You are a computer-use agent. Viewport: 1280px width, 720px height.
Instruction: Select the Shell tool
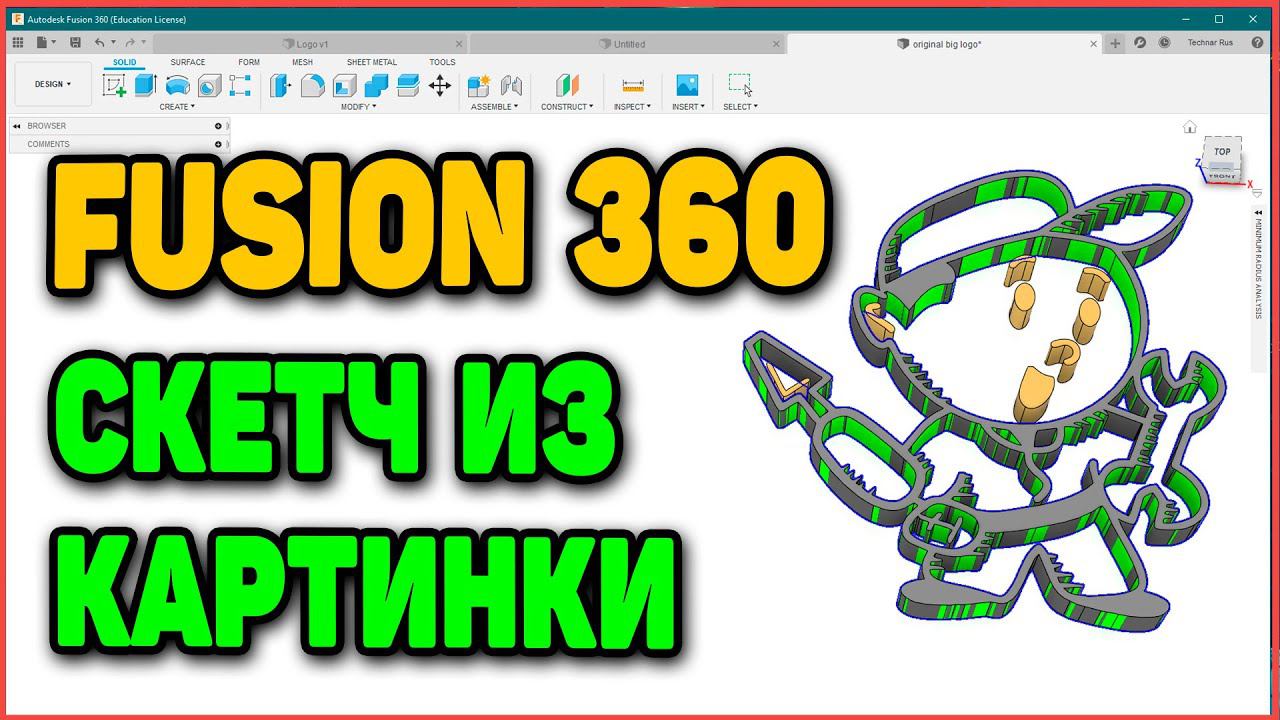[344, 85]
